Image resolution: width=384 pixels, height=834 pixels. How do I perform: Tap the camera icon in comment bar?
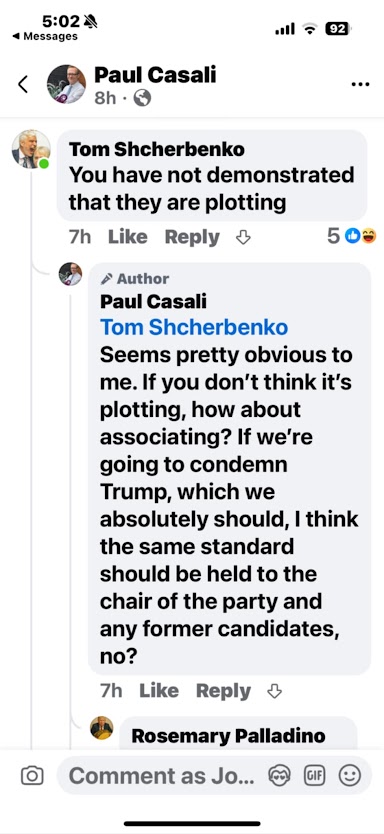tap(32, 775)
